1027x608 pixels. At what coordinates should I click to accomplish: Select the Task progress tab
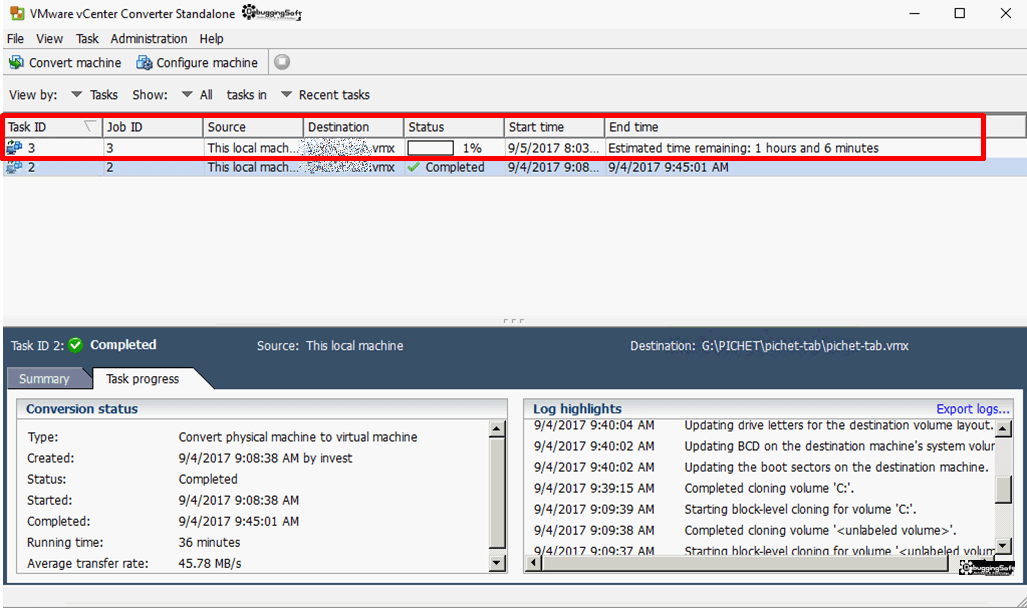143,379
